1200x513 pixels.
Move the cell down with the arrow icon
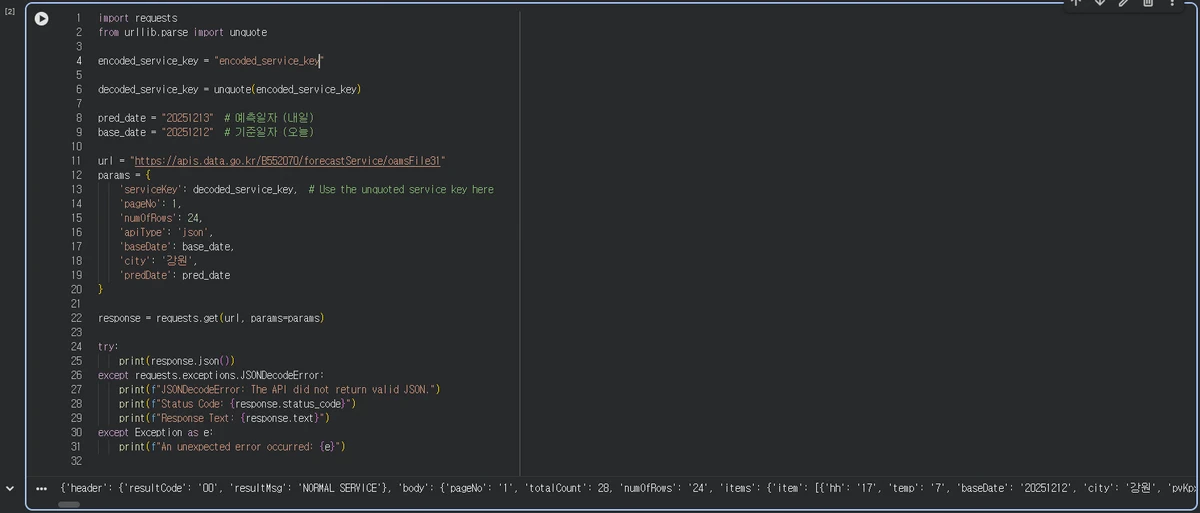pyautogui.click(x=1100, y=3)
